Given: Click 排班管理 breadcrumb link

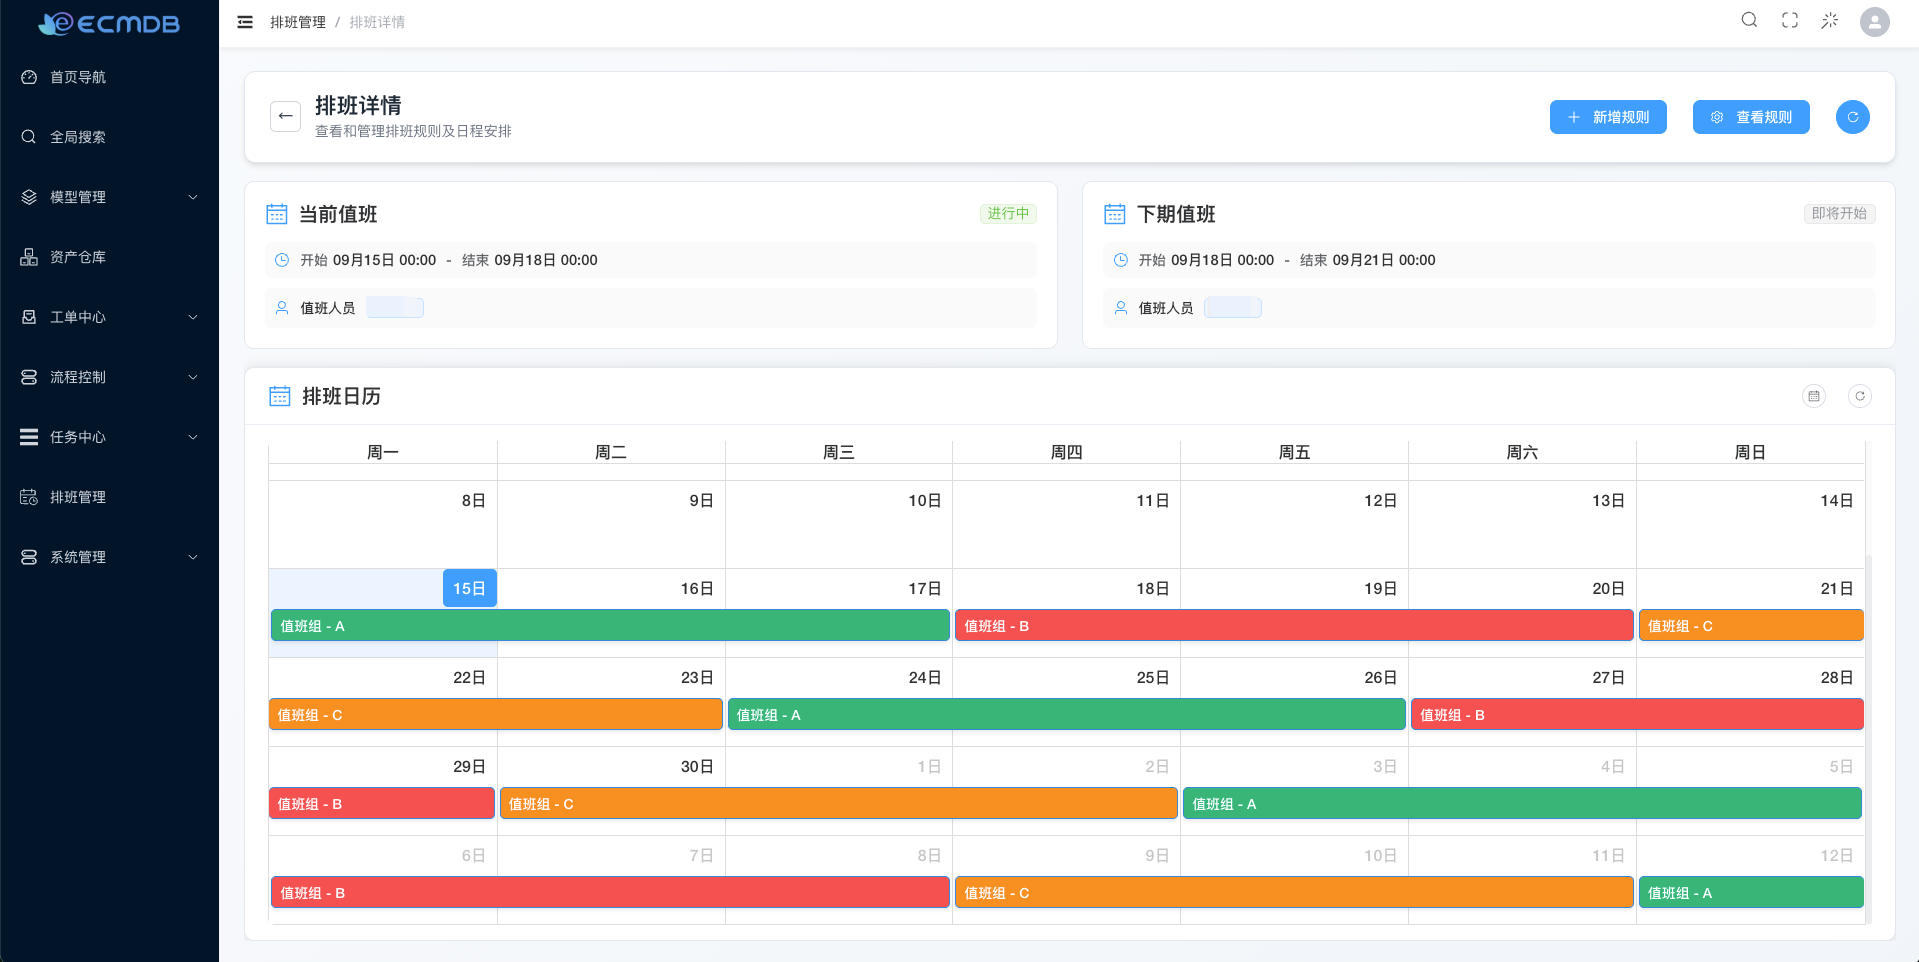Looking at the screenshot, I should 298,22.
